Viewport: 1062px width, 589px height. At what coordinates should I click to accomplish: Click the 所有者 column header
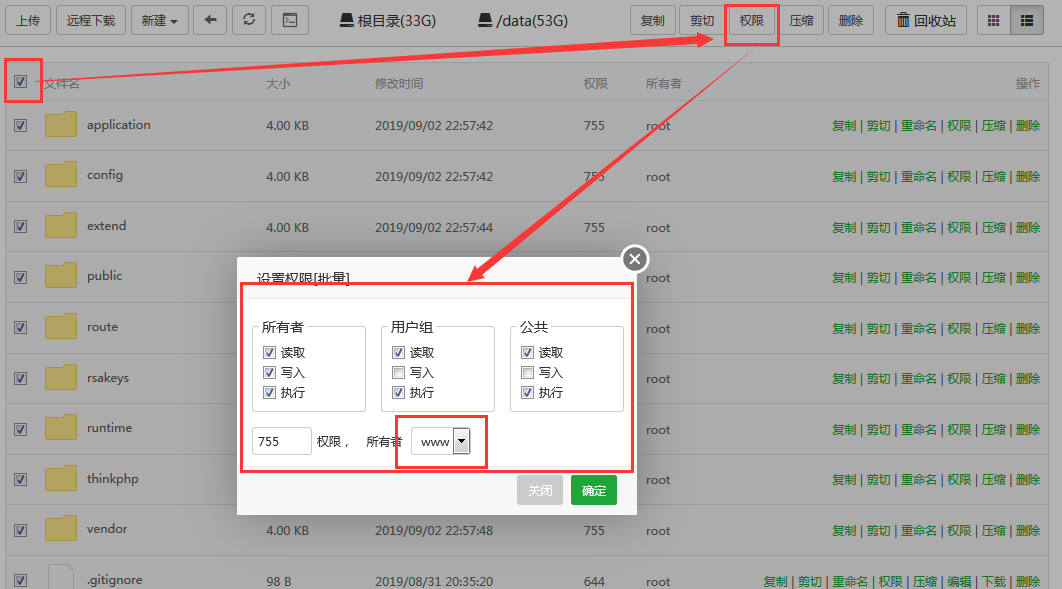point(664,83)
